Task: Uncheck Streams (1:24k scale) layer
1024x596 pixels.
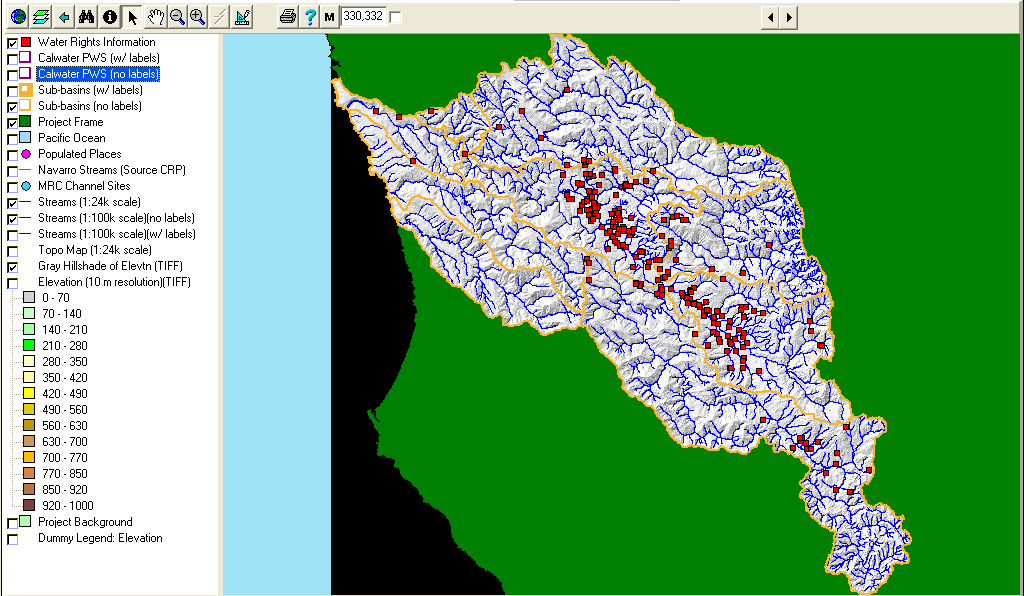Action: click(x=12, y=203)
